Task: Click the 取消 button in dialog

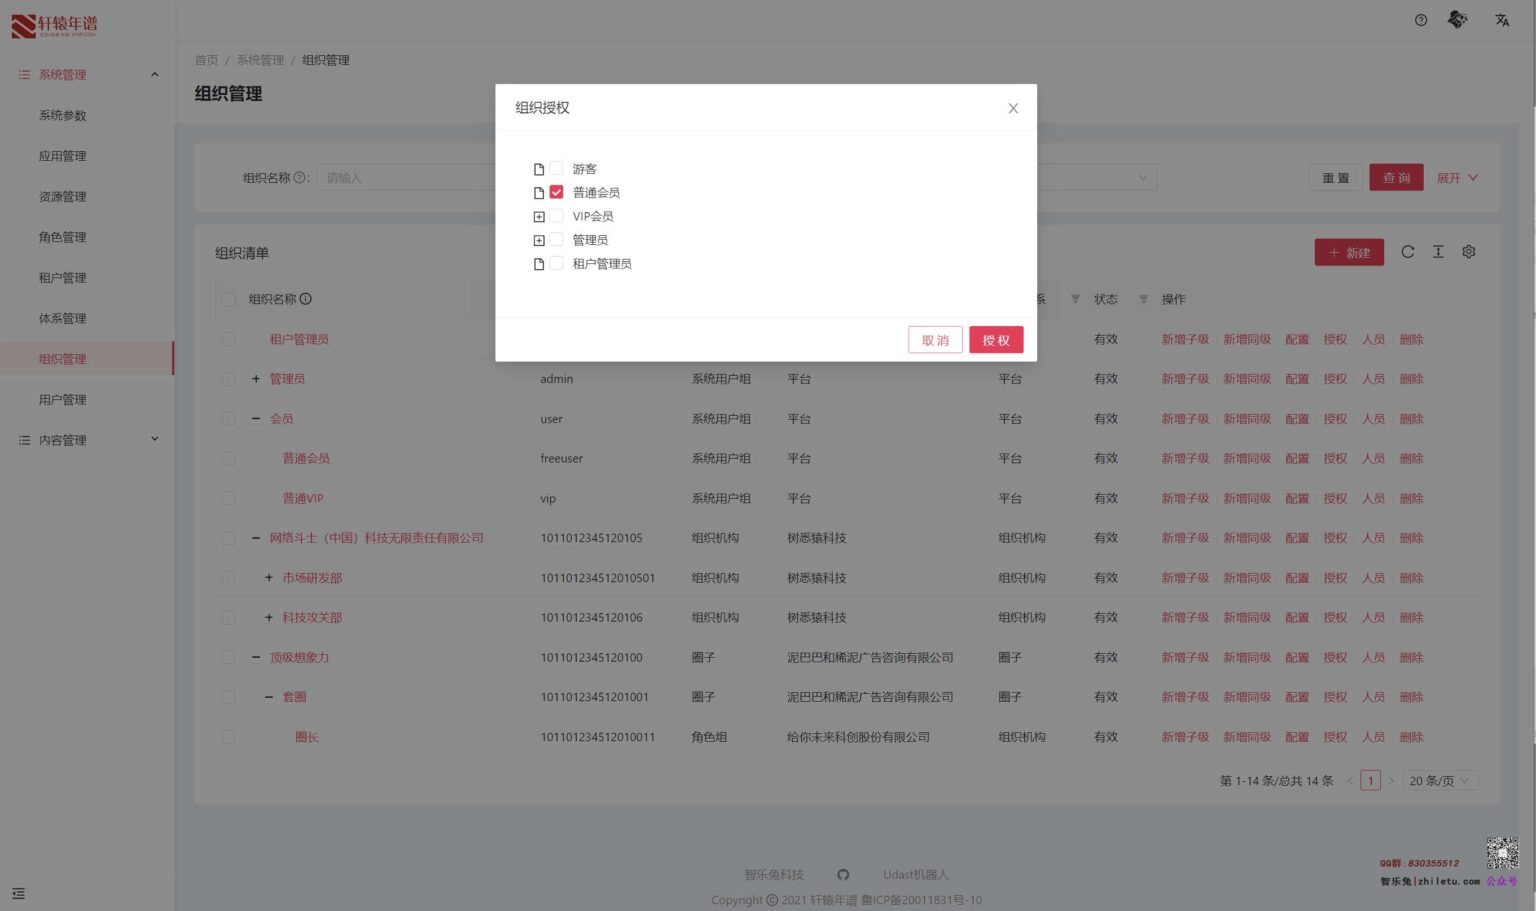Action: coord(935,340)
